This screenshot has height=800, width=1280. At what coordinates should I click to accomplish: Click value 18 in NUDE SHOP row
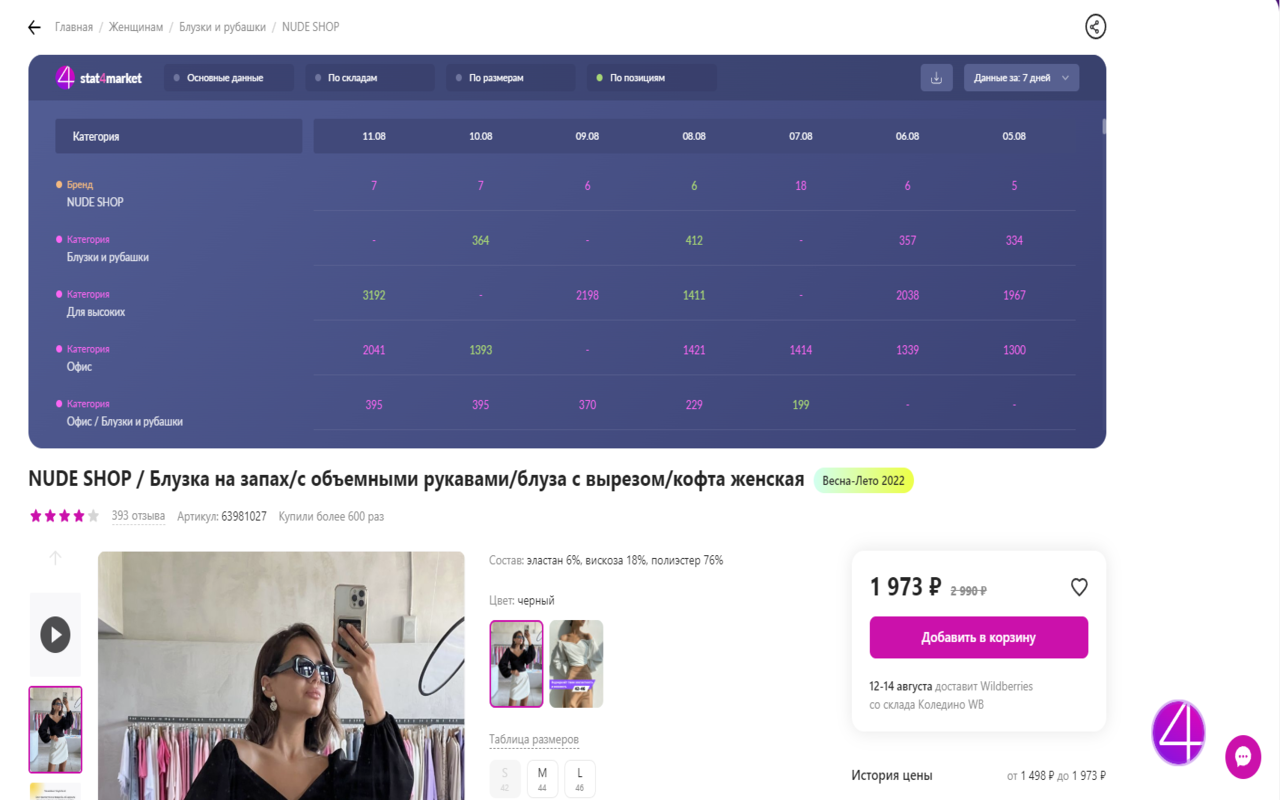801,185
